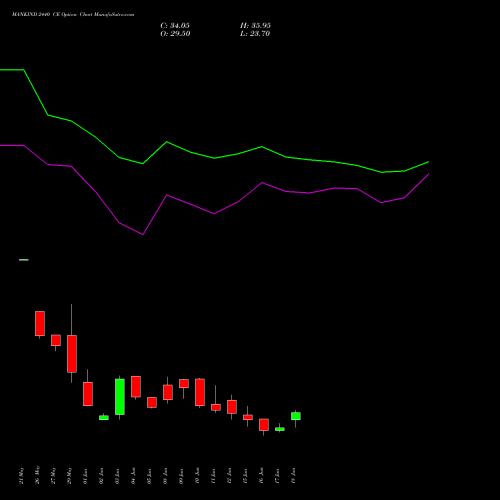The height and width of the screenshot is (500, 500).
Task: Click the red candlestick for 01 Jun
Action: 88,394
